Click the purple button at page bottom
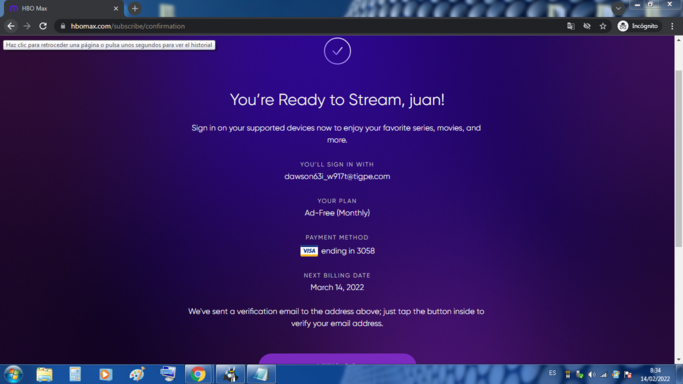 pyautogui.click(x=337, y=359)
